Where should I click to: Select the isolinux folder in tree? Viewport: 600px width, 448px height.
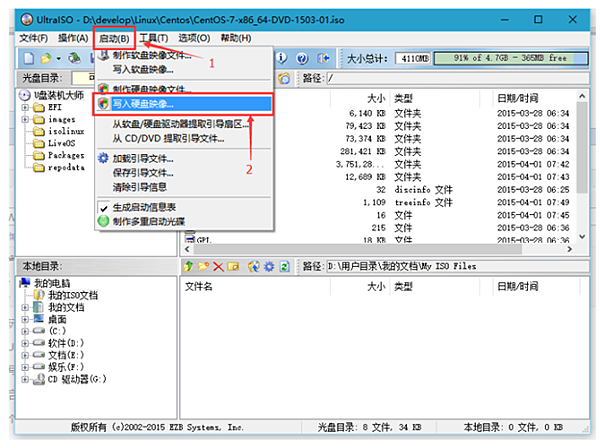point(66,131)
